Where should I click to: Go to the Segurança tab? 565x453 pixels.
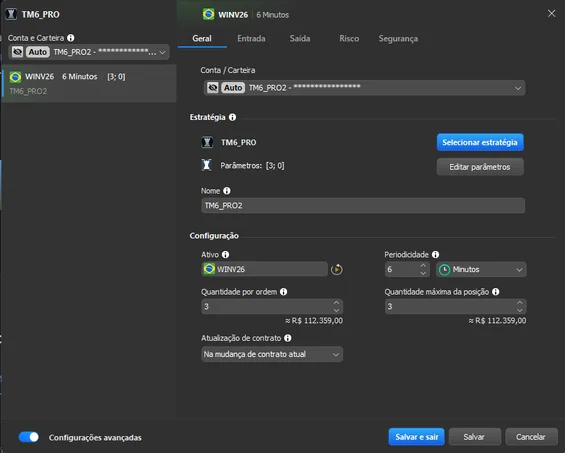coord(398,39)
